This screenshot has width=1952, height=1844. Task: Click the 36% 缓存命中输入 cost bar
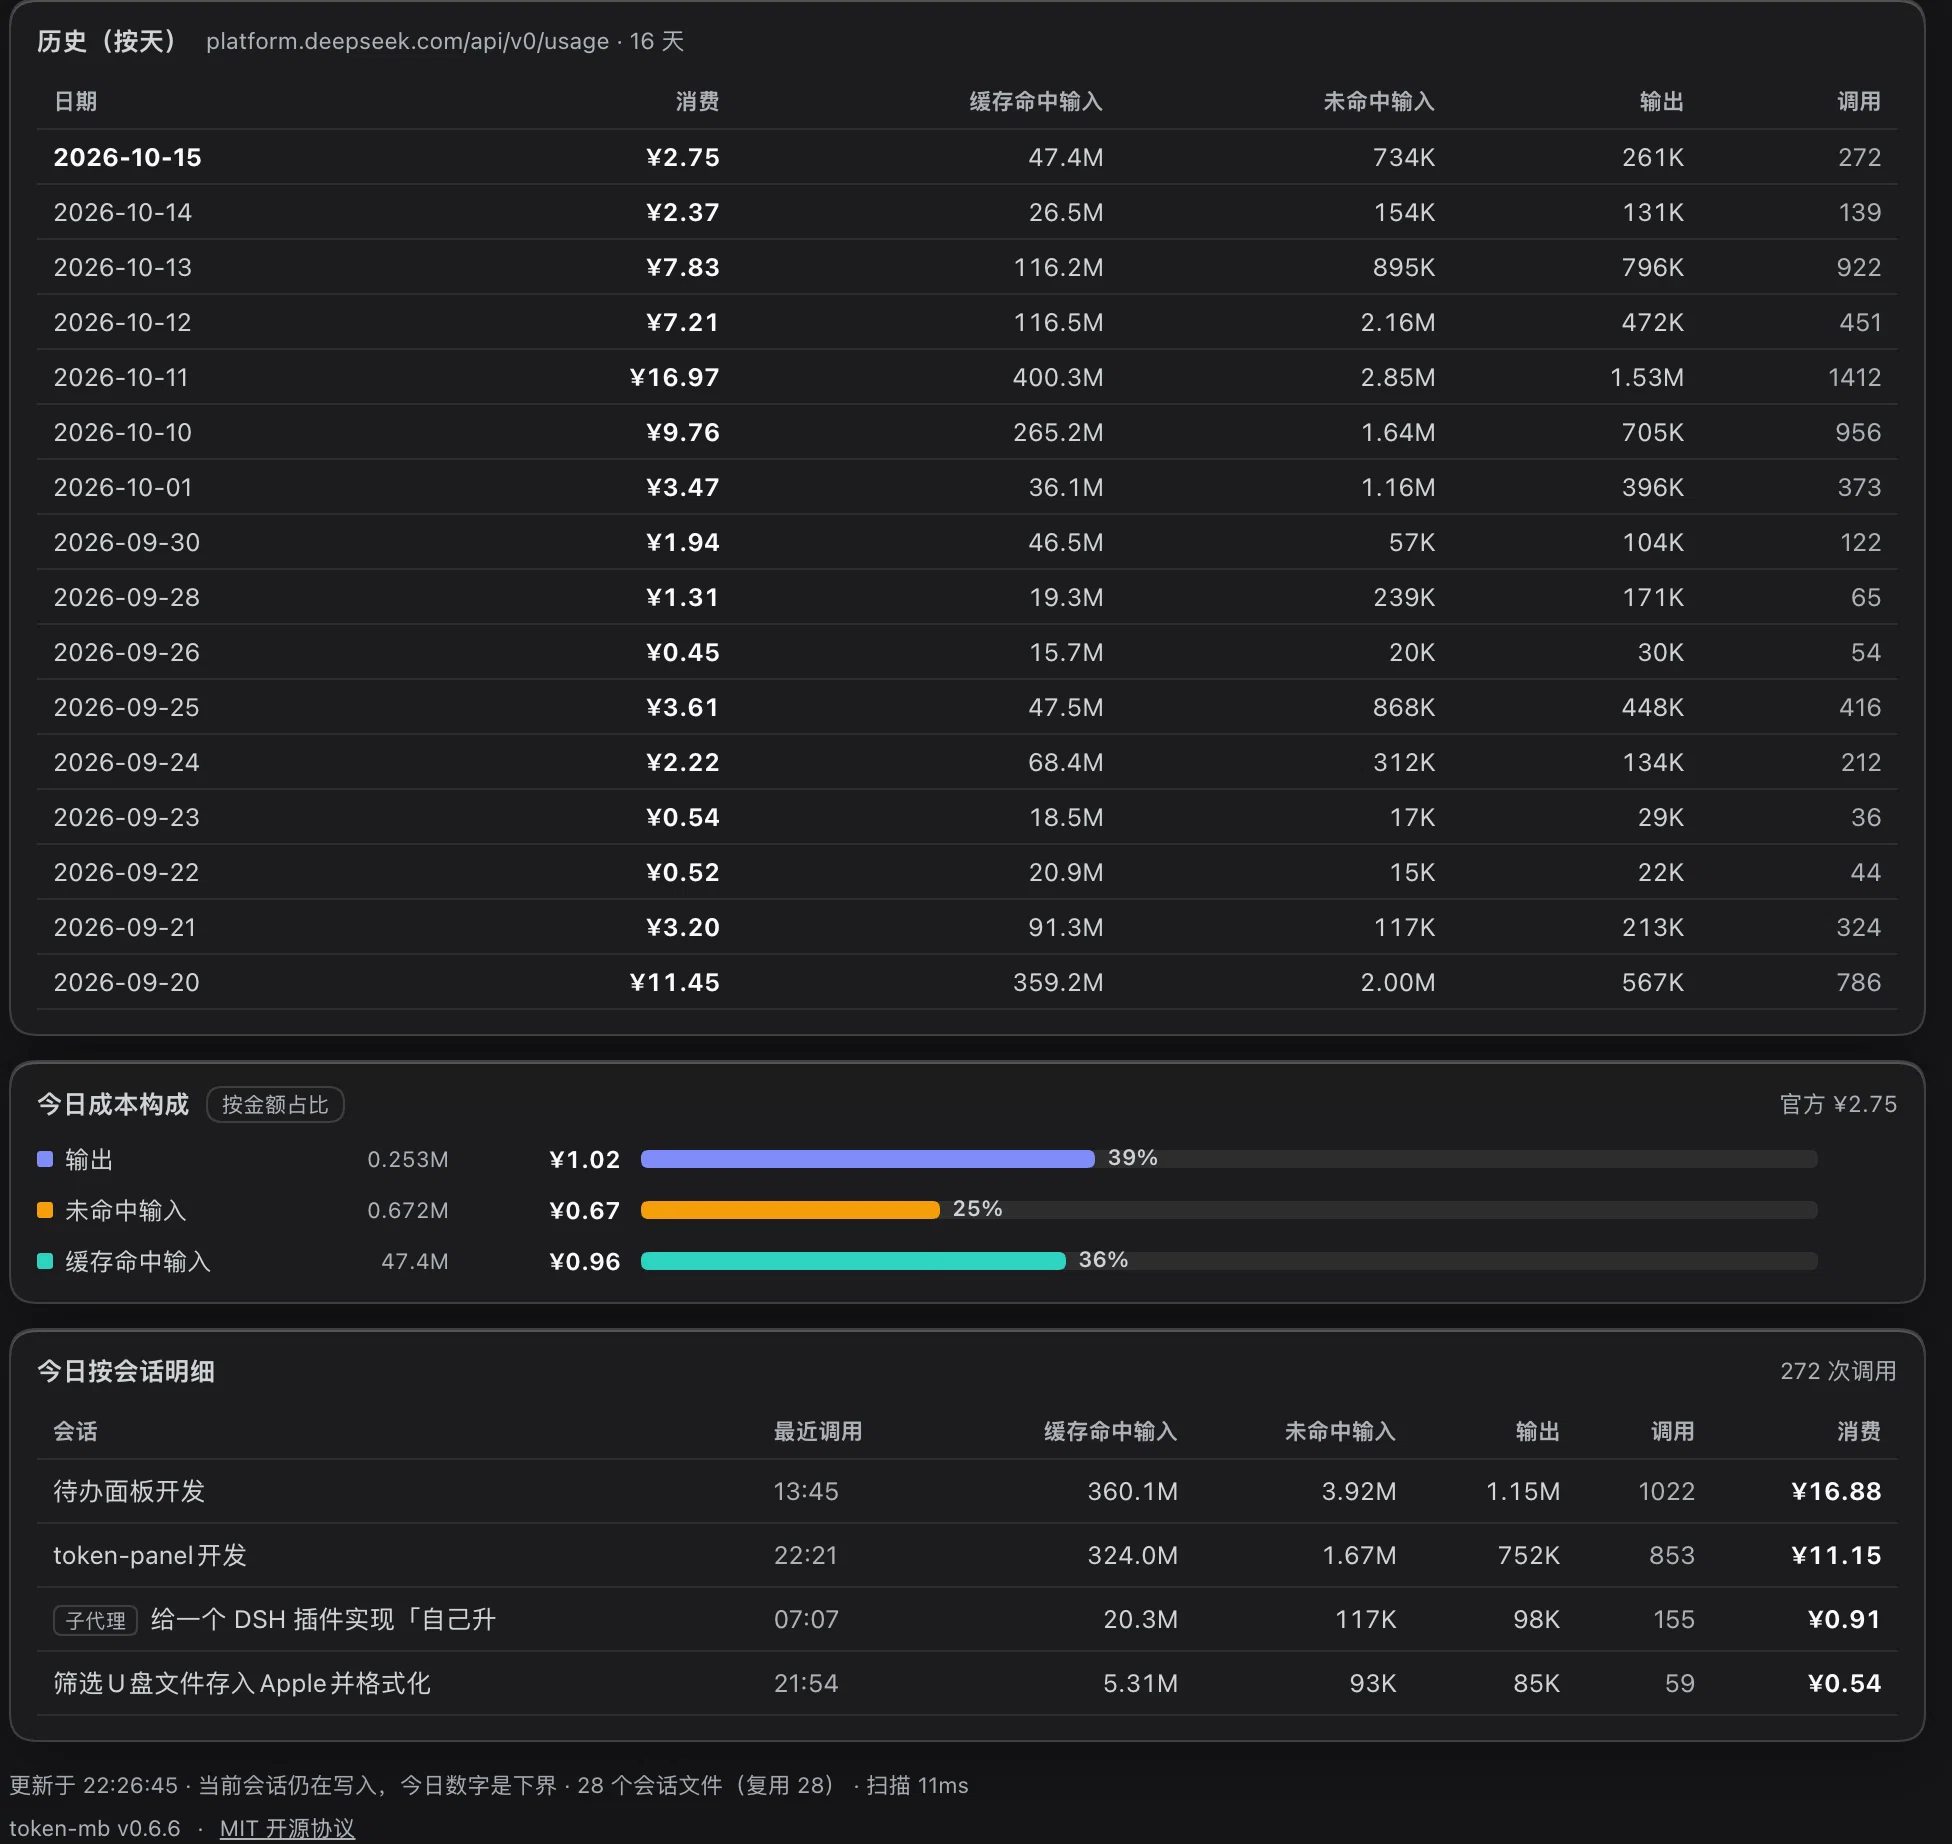[x=853, y=1261]
